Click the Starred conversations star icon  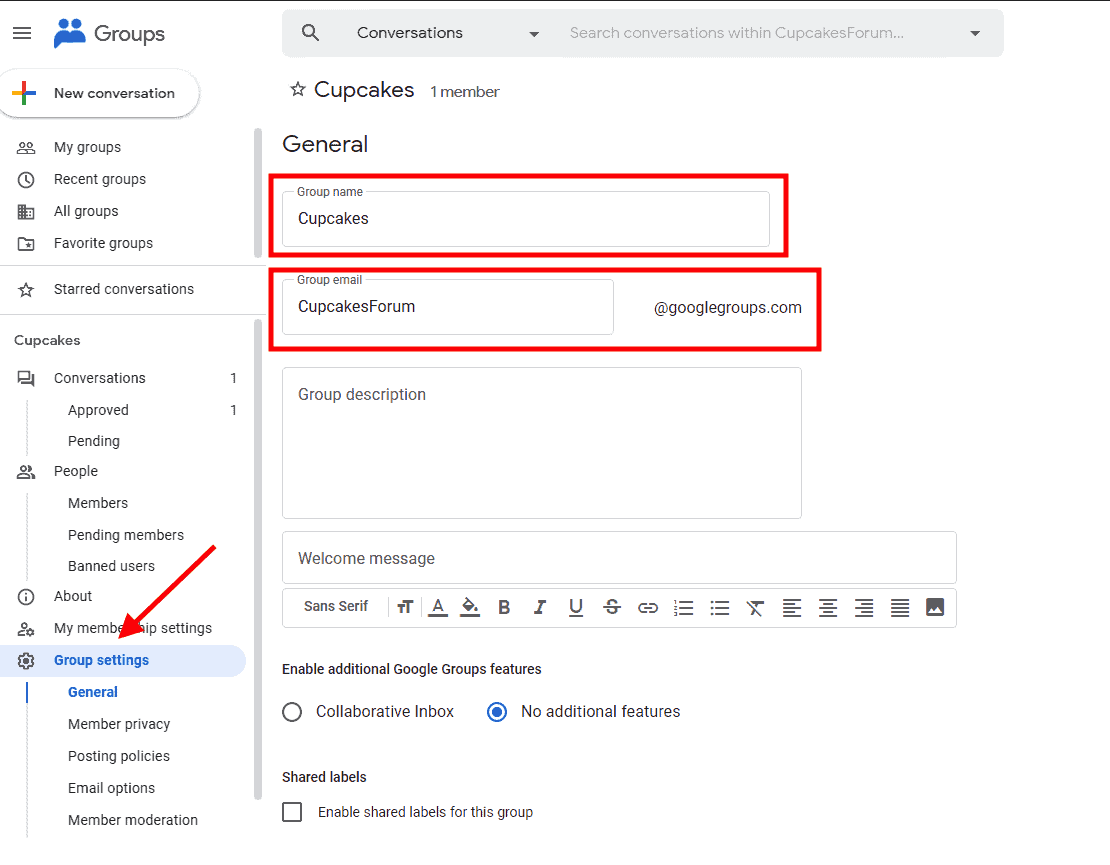[26, 290]
